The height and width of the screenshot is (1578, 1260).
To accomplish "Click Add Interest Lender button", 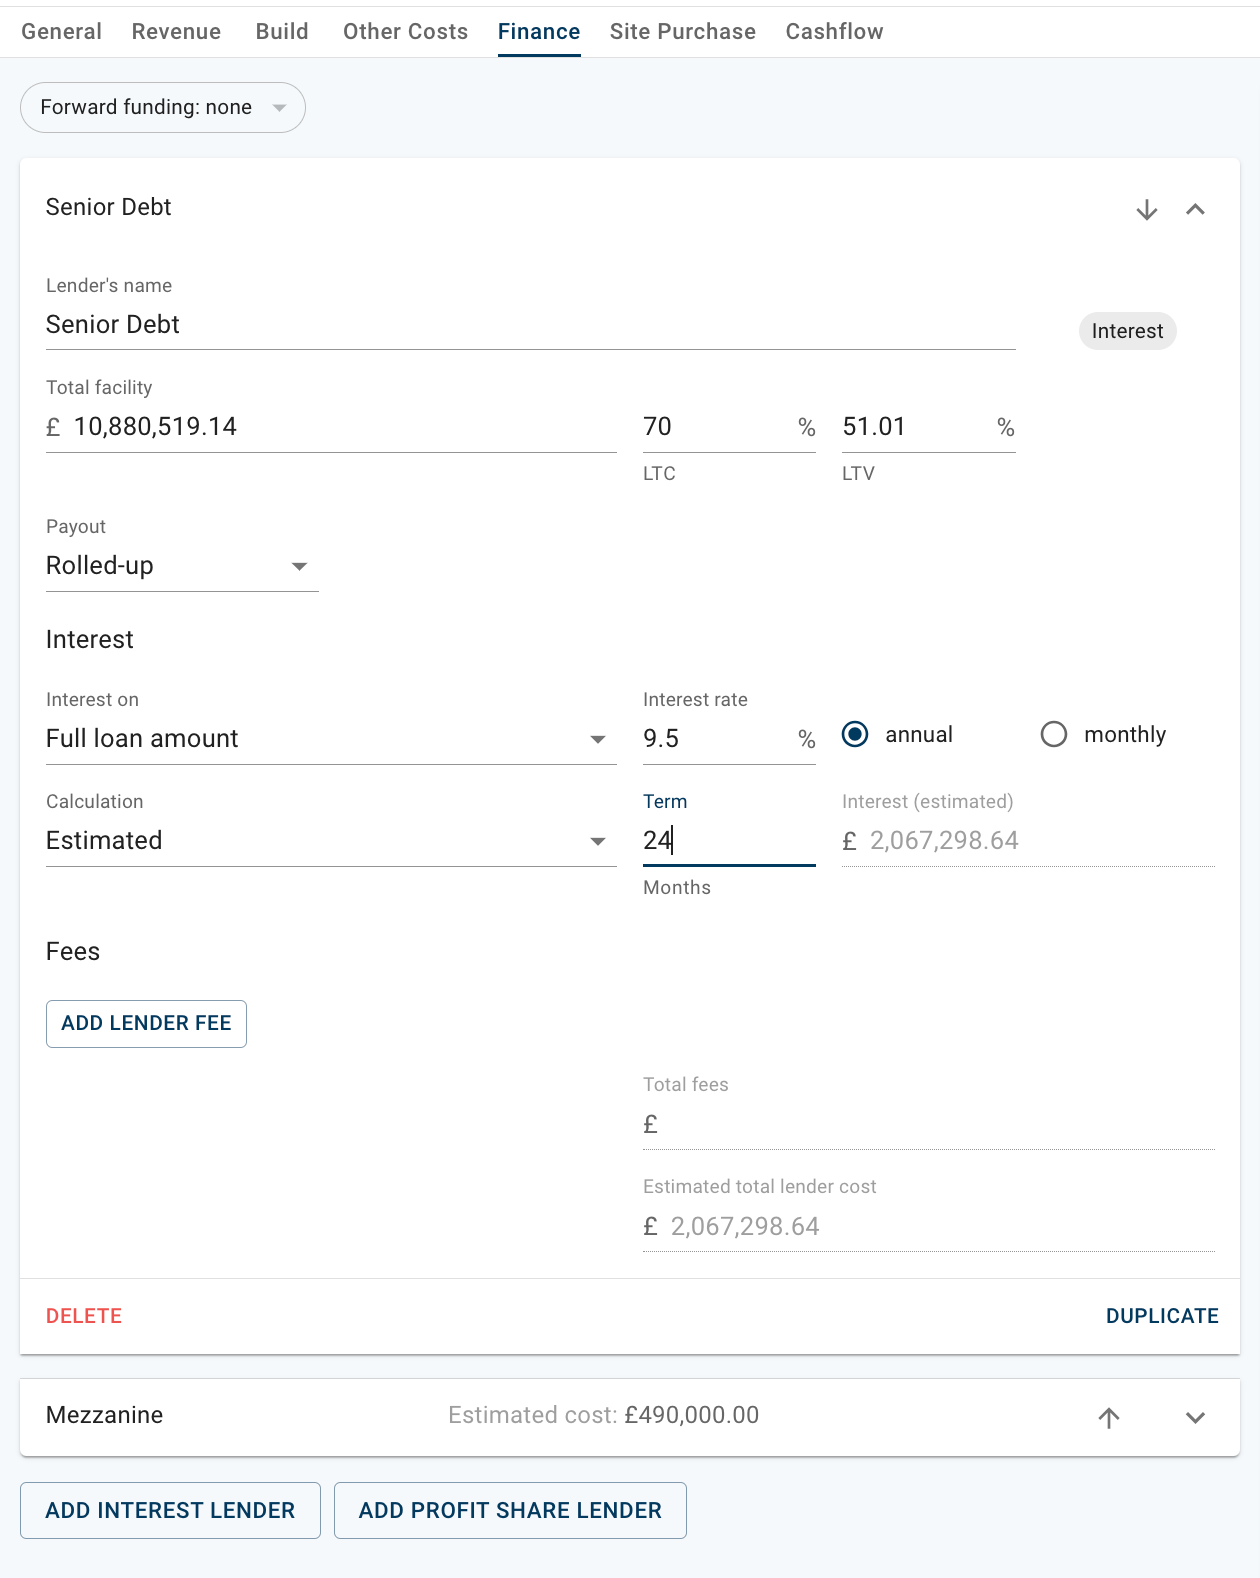I will [170, 1510].
